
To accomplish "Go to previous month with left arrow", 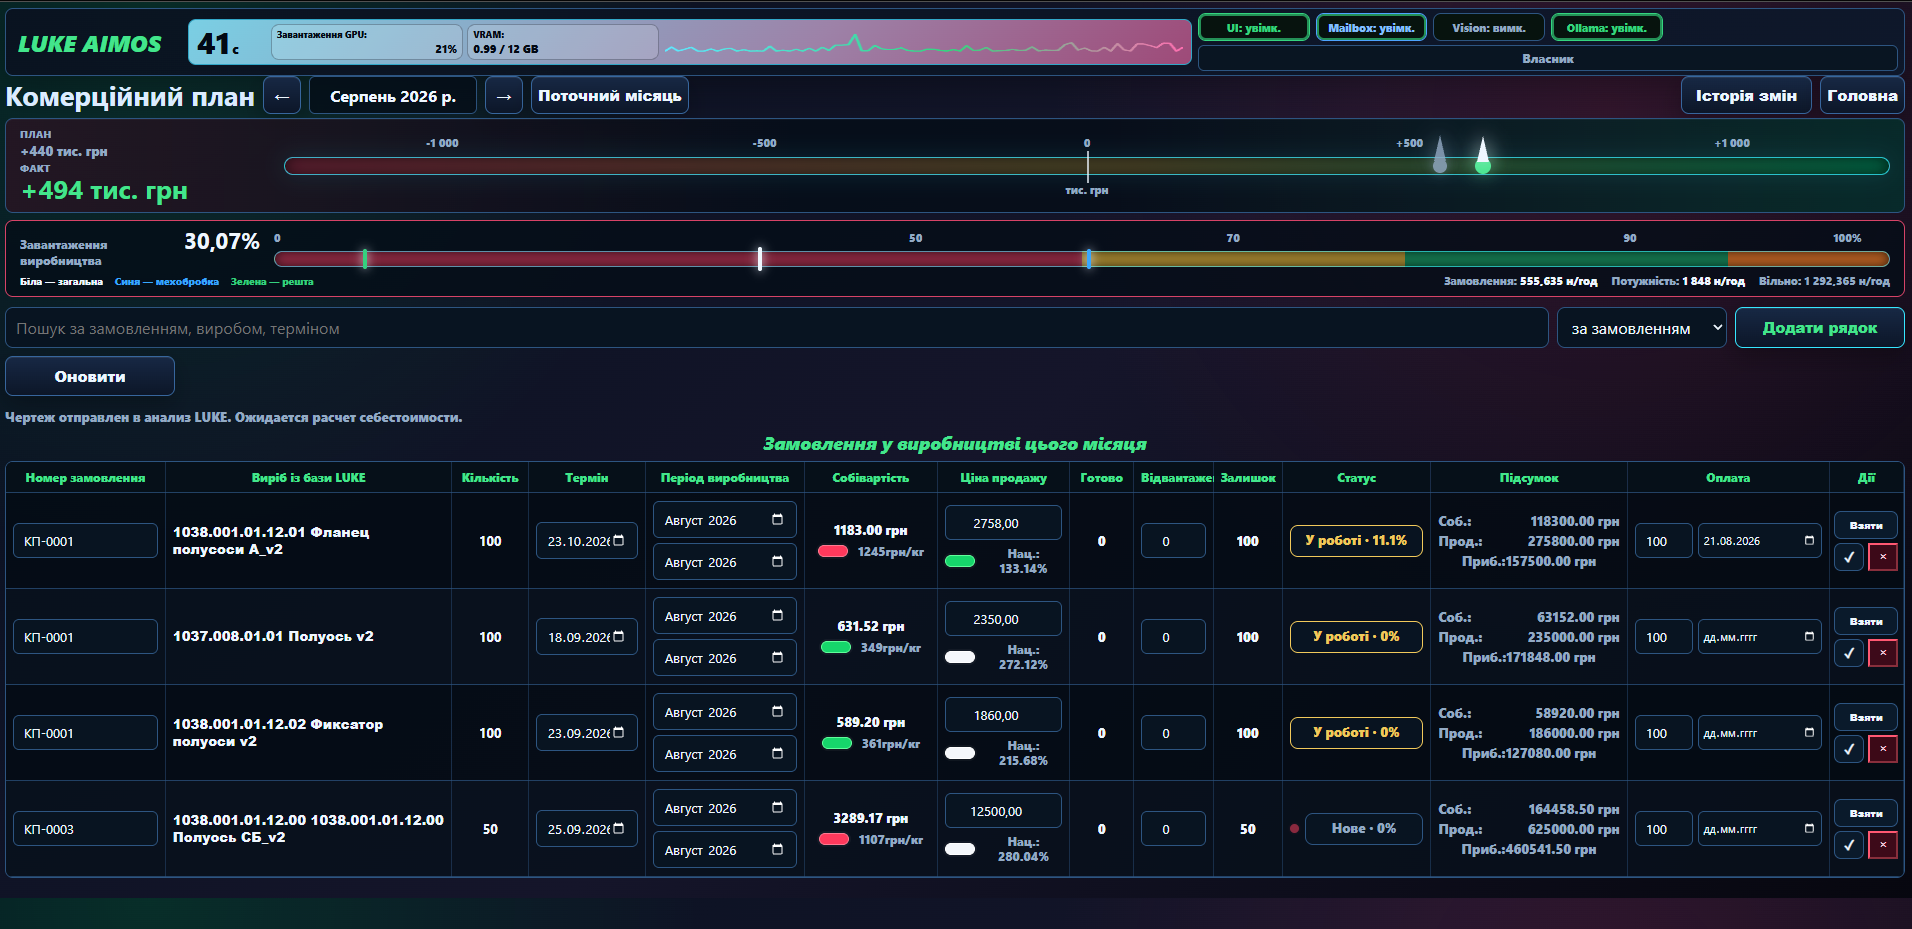I will coord(282,96).
